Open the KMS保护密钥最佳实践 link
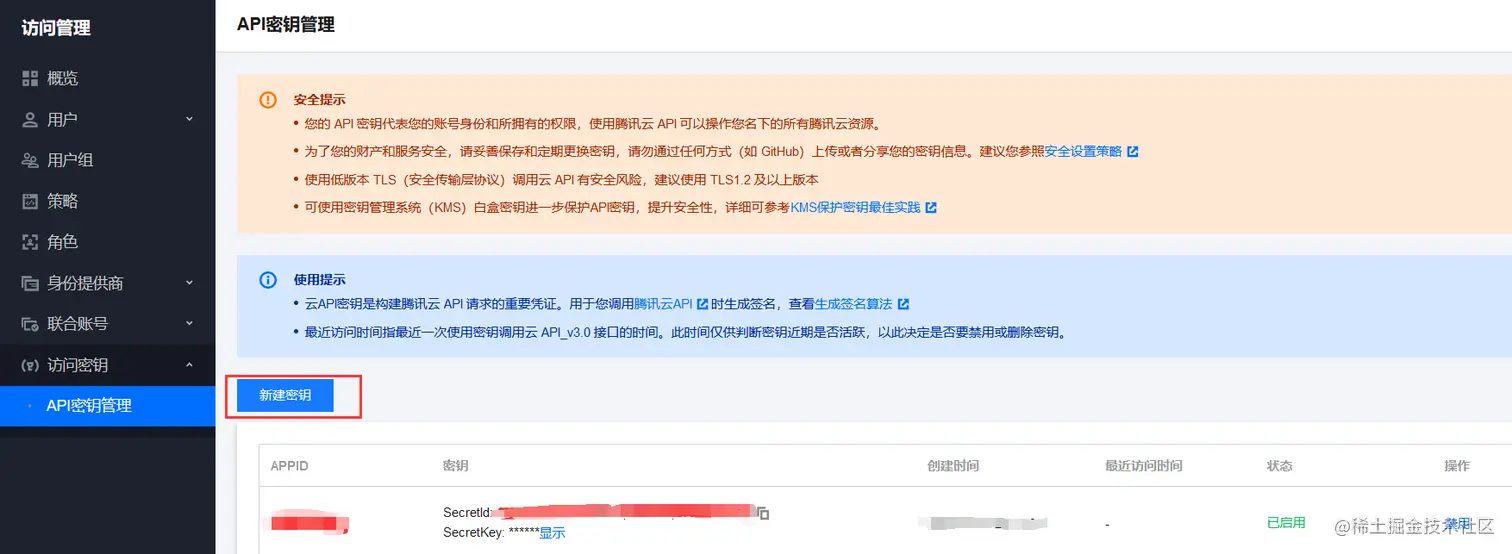The image size is (1512, 554). (x=855, y=208)
